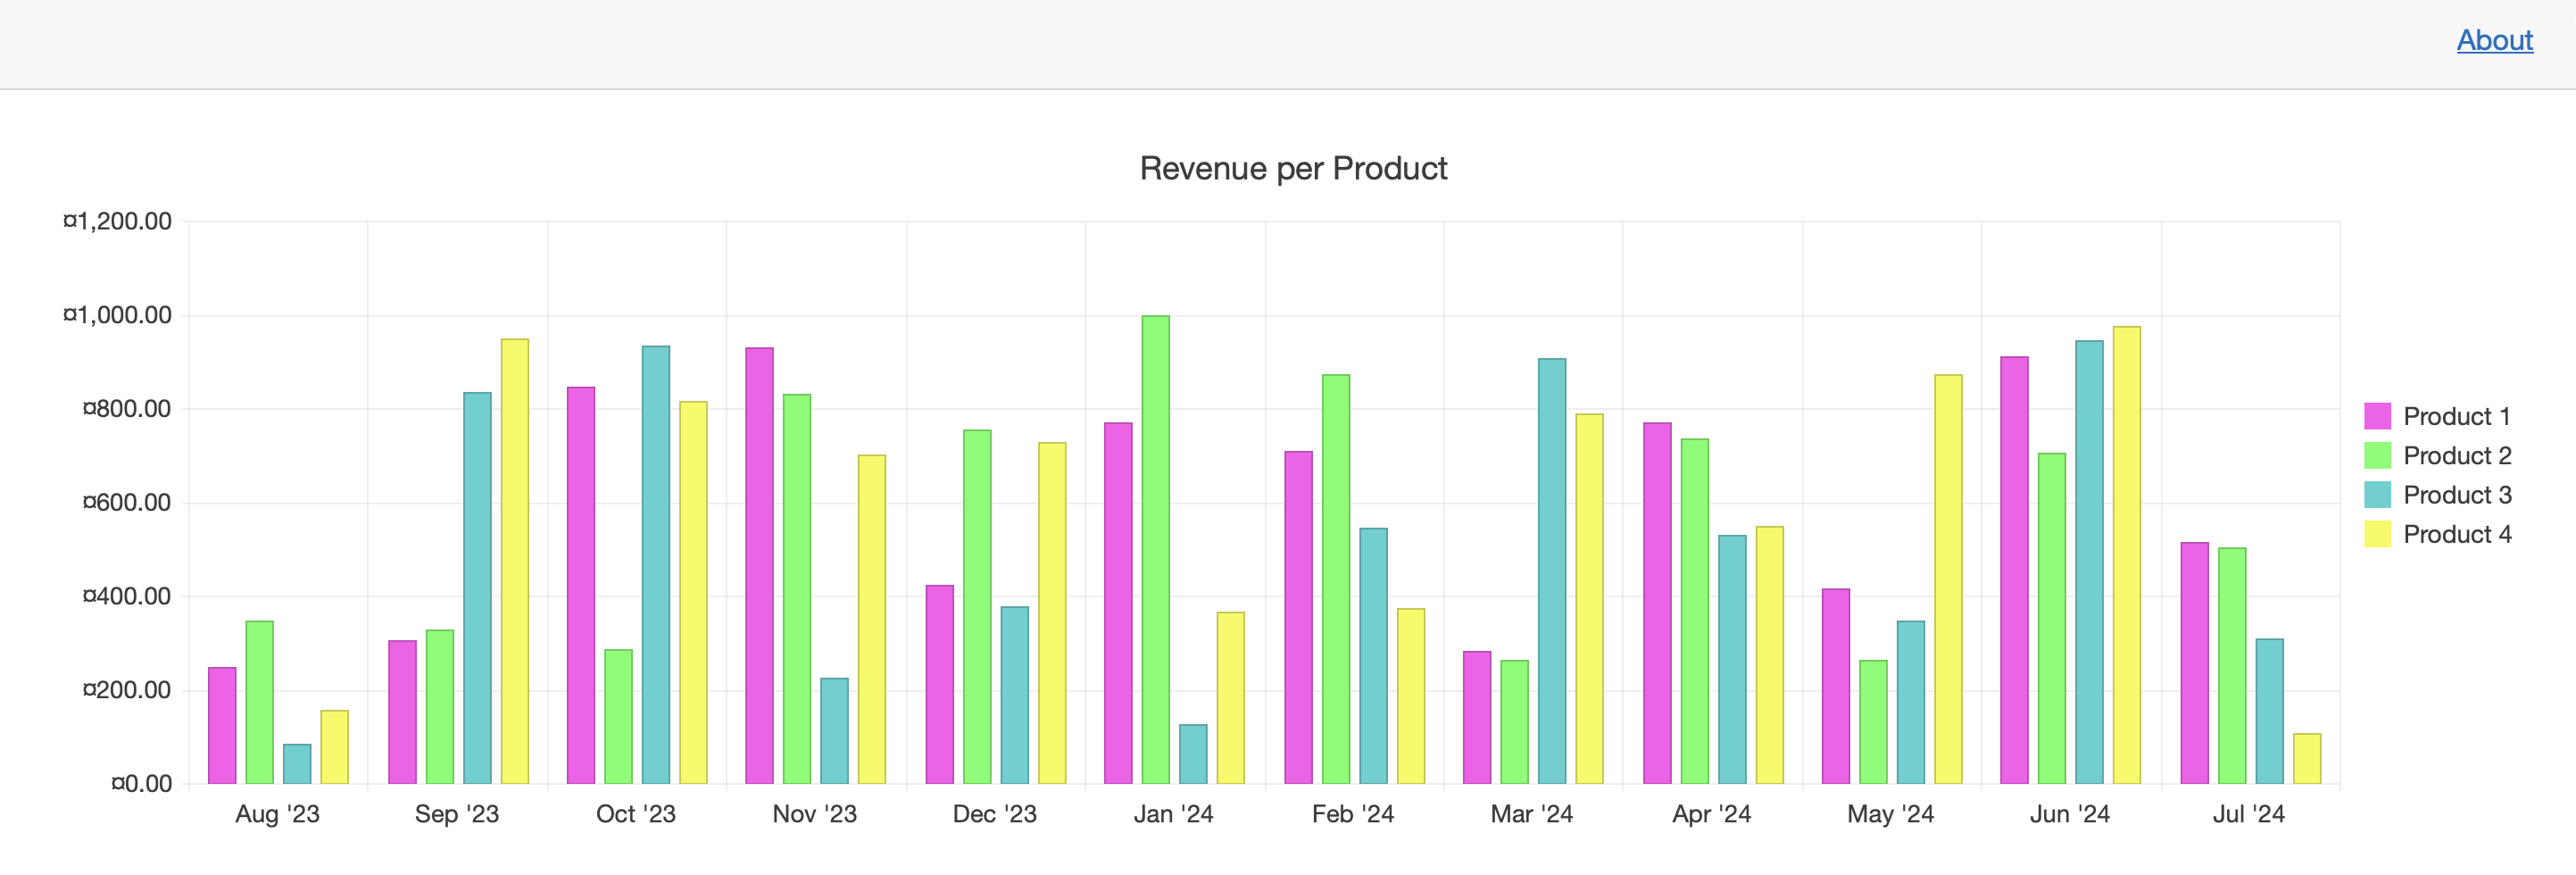Click Product 1 bar for Jul '24
Screen dimensions: 2576x875
pyautogui.click(x=2194, y=663)
